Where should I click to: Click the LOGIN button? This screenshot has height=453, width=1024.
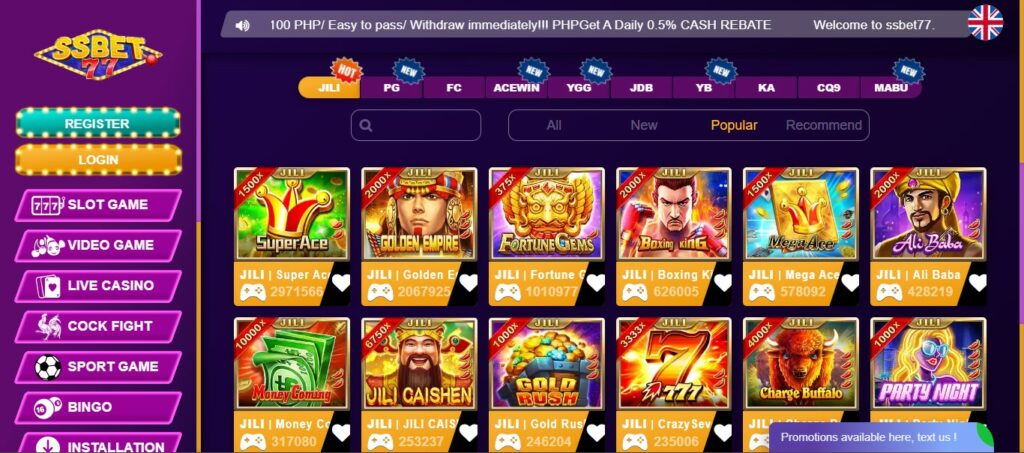pyautogui.click(x=98, y=160)
